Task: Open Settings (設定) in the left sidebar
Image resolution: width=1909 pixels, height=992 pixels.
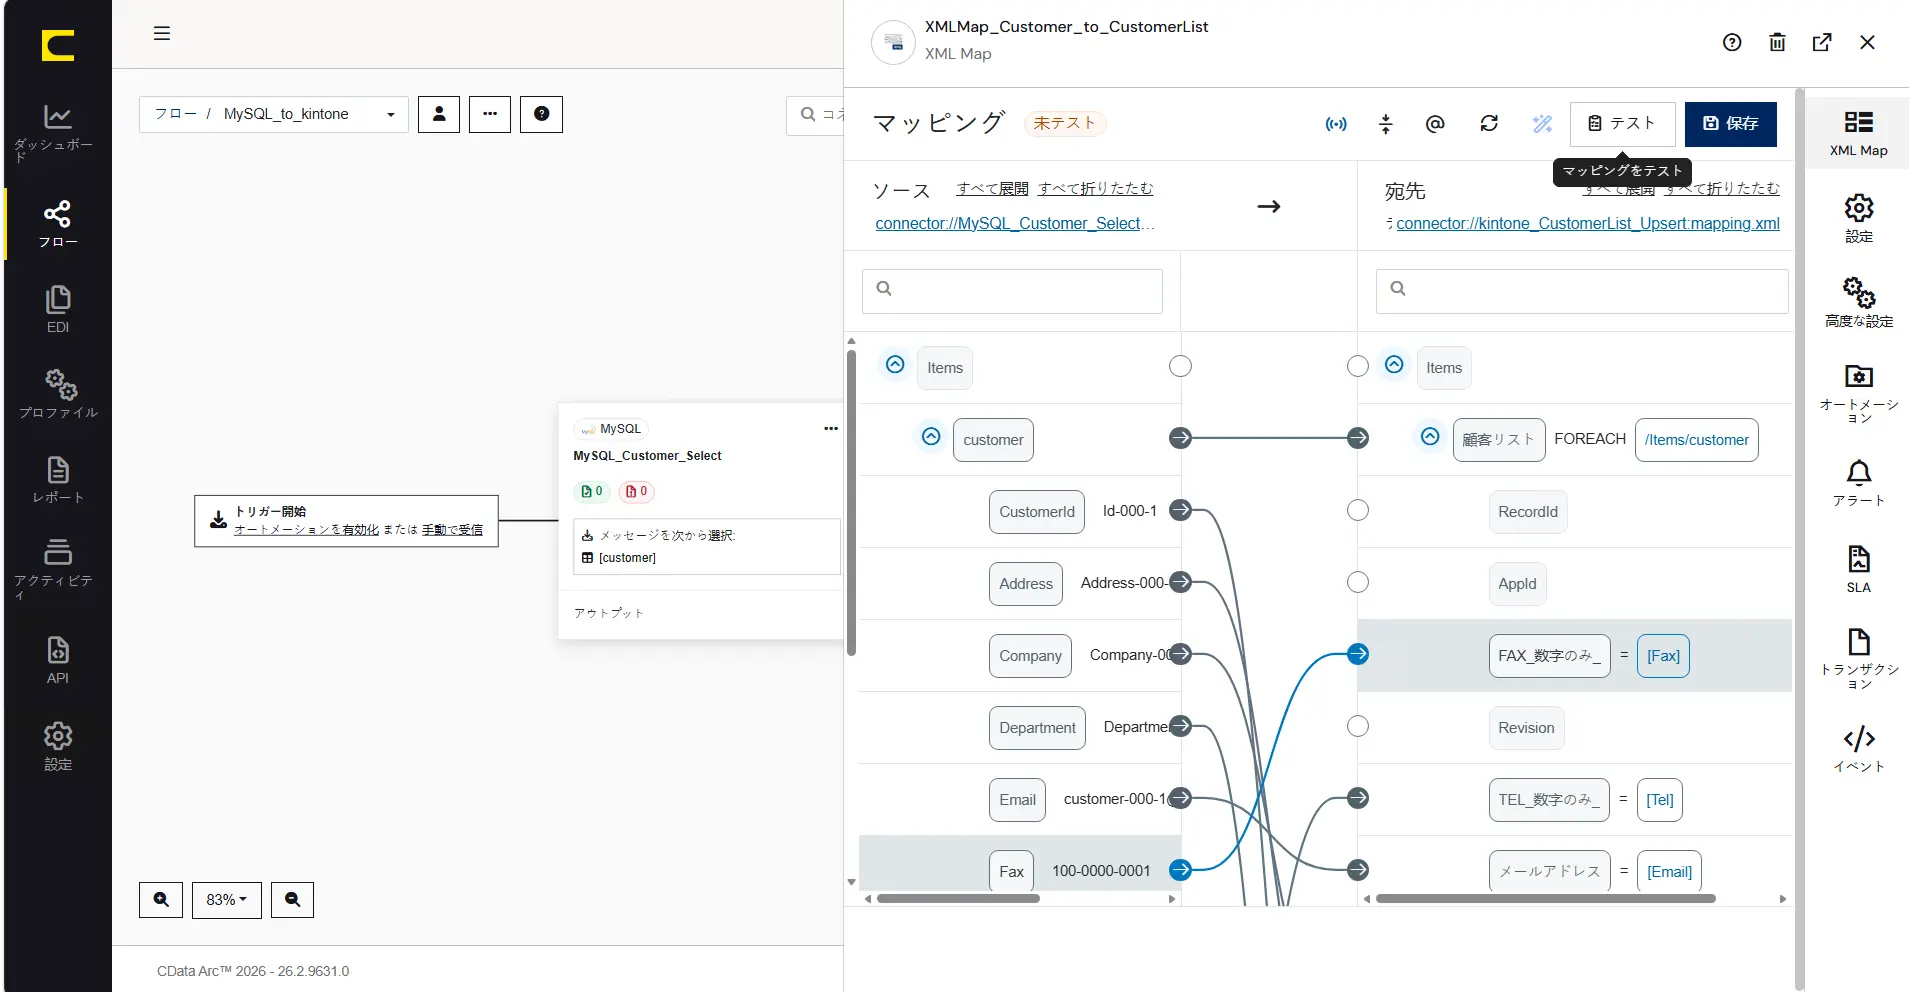Action: point(57,746)
